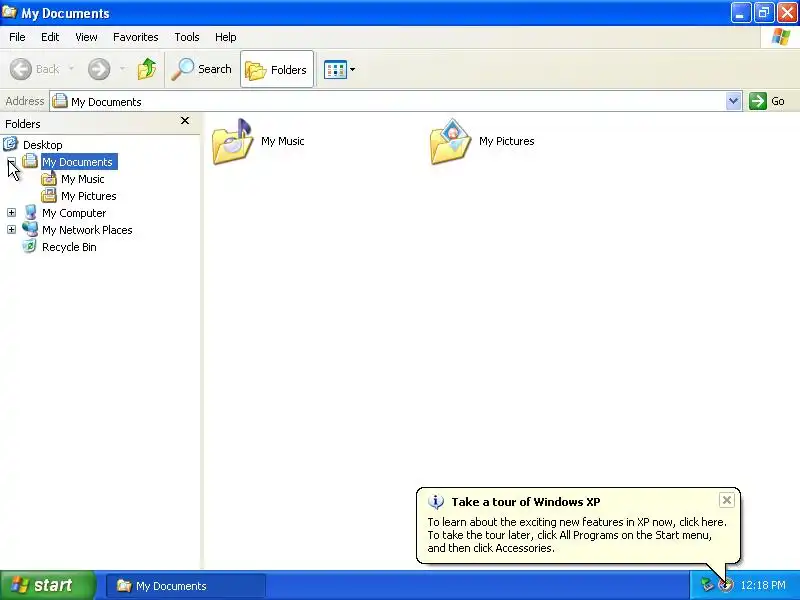Restore down the My Documents window

tap(764, 13)
